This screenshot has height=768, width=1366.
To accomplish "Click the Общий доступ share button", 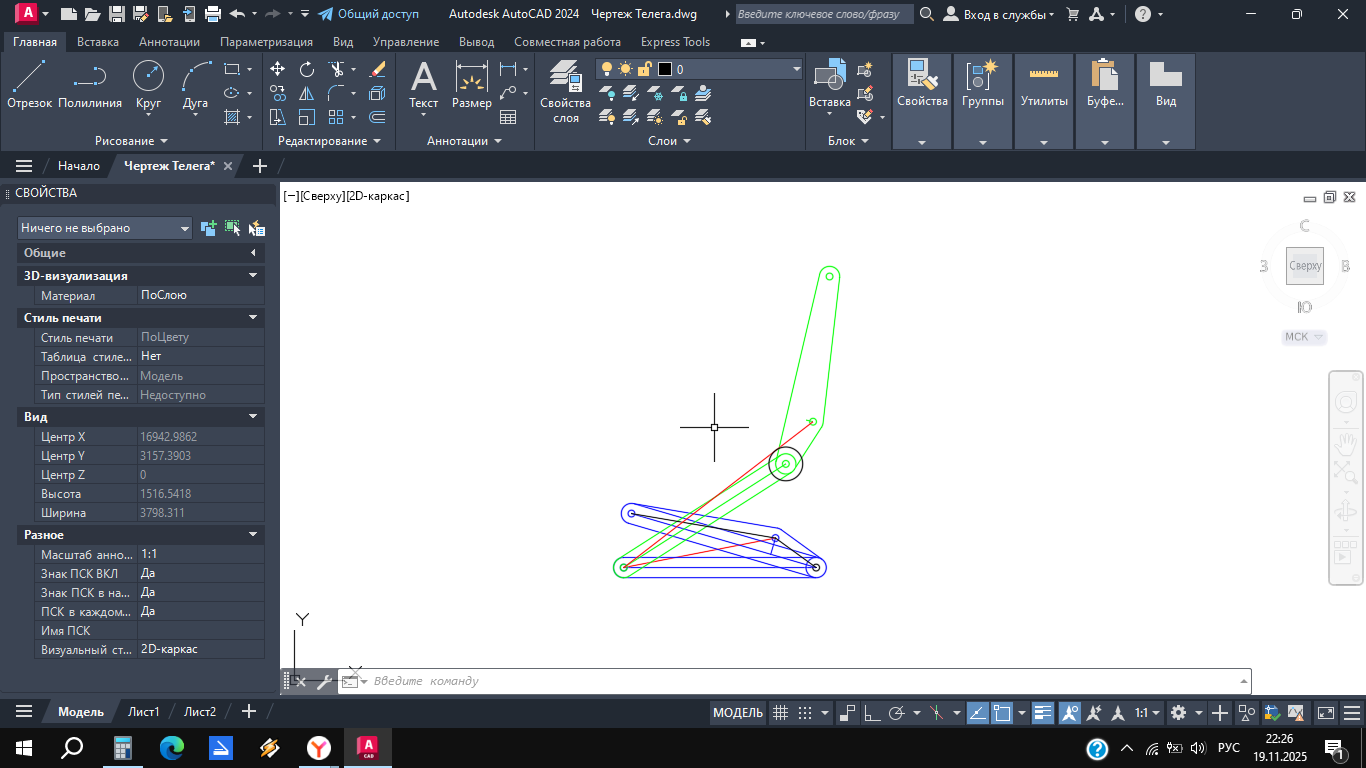I will pos(368,14).
